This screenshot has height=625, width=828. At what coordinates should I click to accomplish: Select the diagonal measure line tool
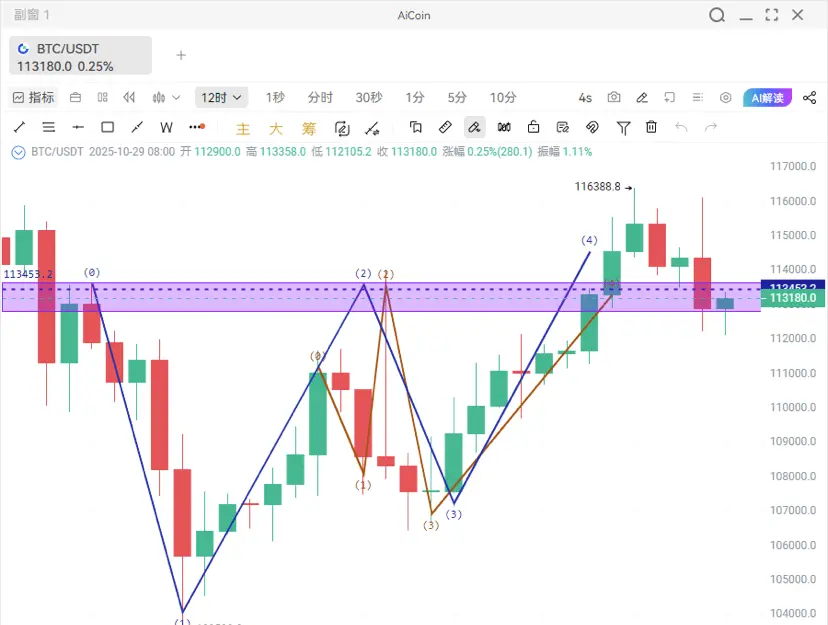click(137, 127)
